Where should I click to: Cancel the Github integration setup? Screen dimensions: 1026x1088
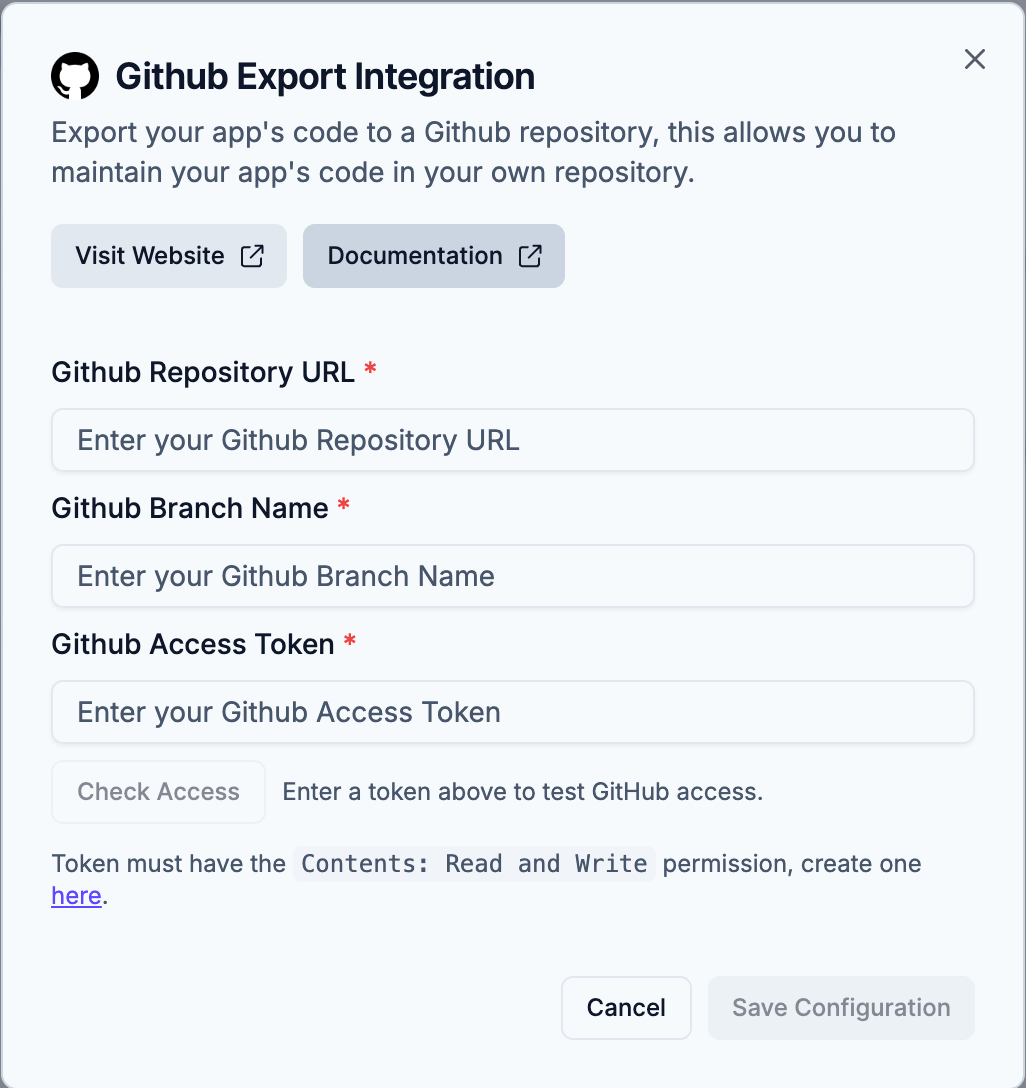click(x=626, y=1008)
